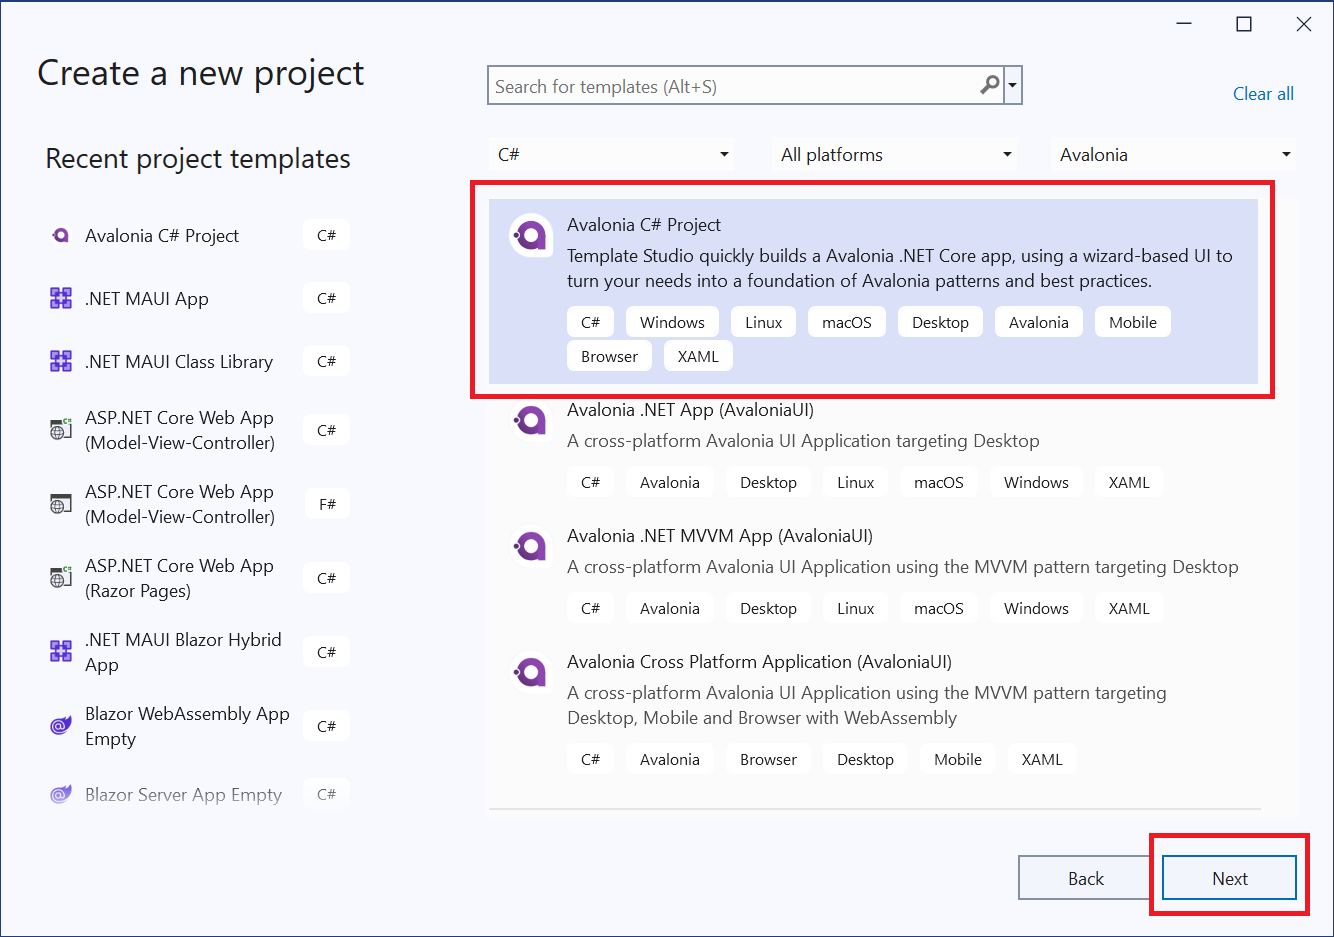Screen dimensions: 1334x937
Task: Click the Avalonia C# Project recent template icon
Action: point(60,236)
